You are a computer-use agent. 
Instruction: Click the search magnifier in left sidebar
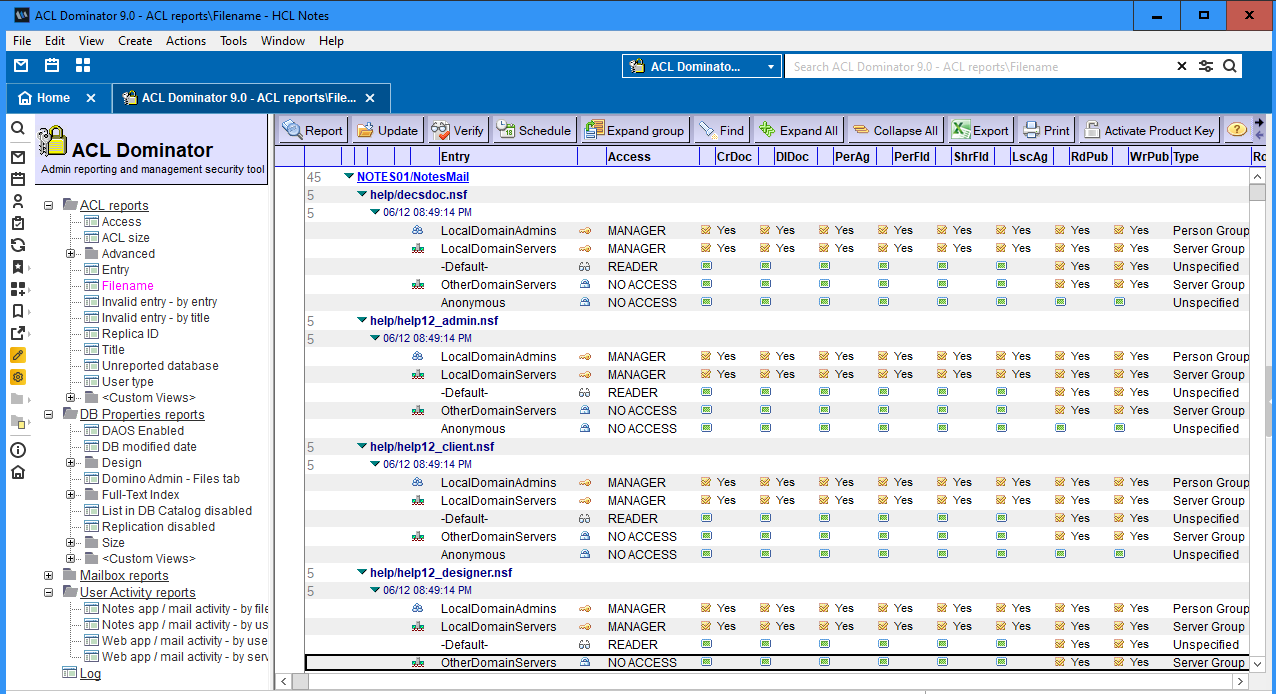pyautogui.click(x=17, y=129)
